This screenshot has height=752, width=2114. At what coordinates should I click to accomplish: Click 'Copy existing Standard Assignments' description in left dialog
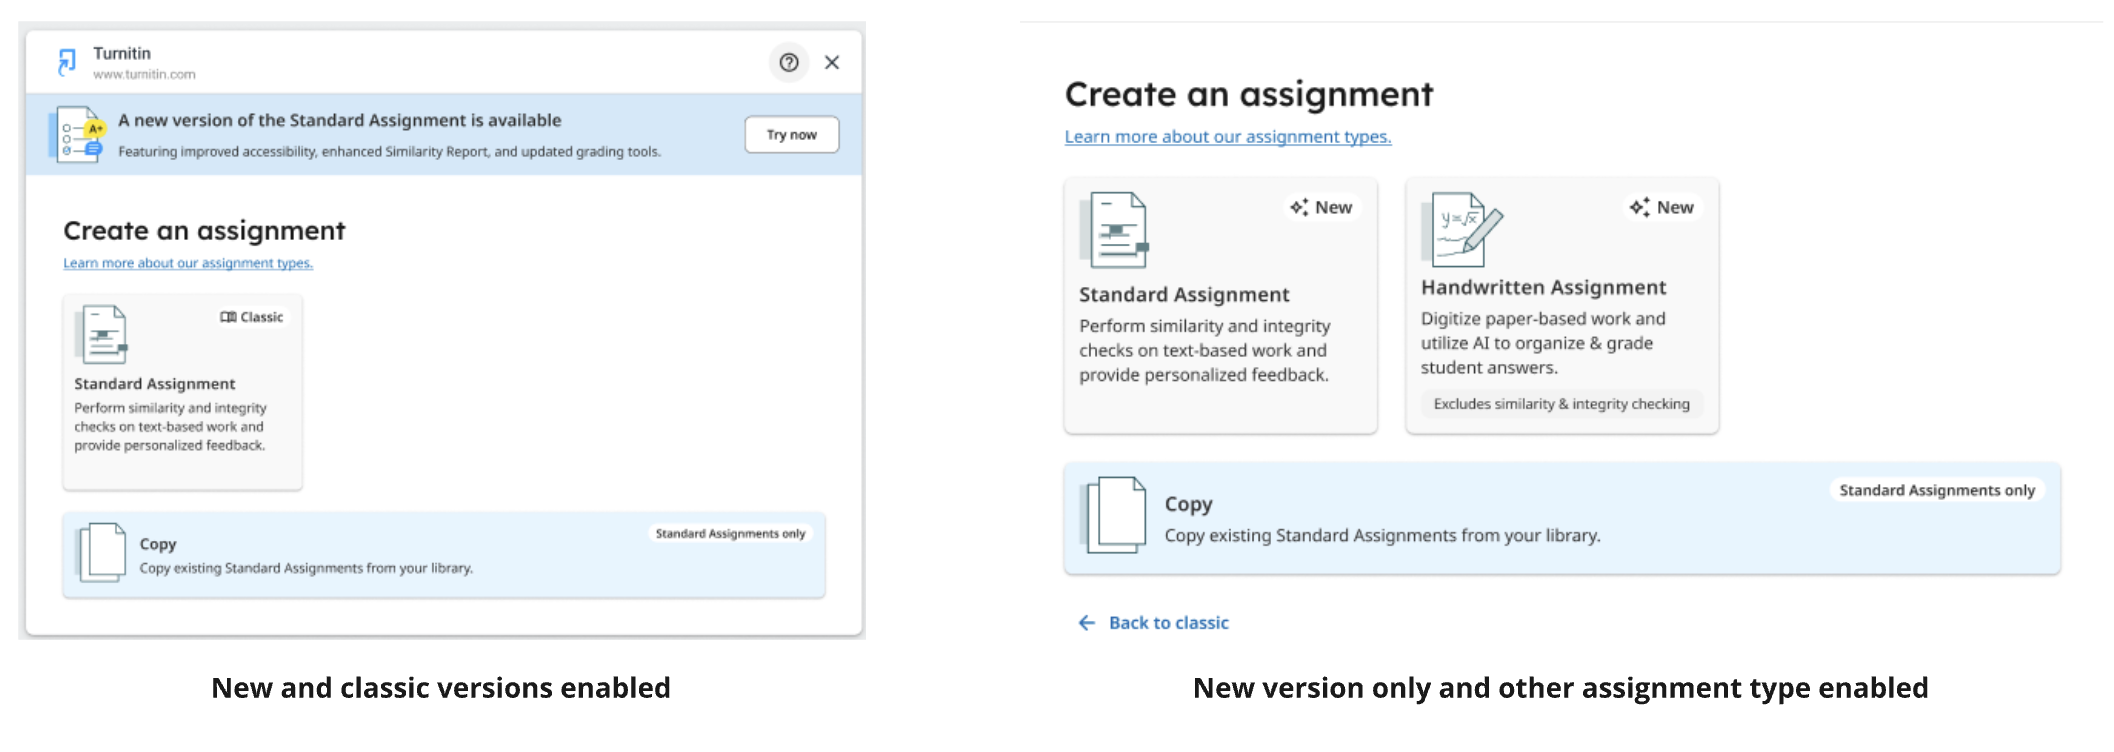pos(306,568)
